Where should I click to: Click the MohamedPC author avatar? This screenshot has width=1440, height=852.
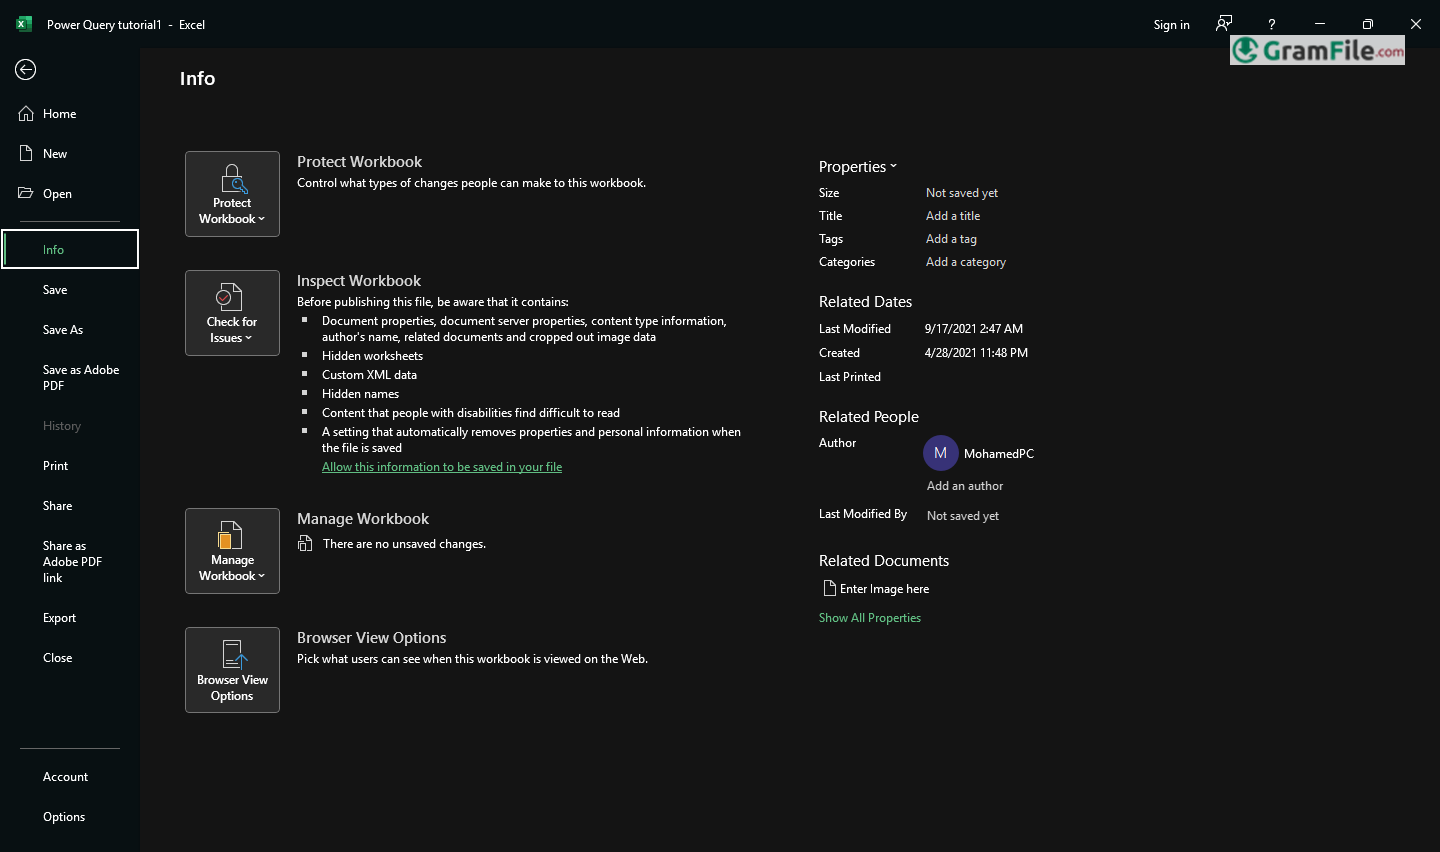[941, 453]
